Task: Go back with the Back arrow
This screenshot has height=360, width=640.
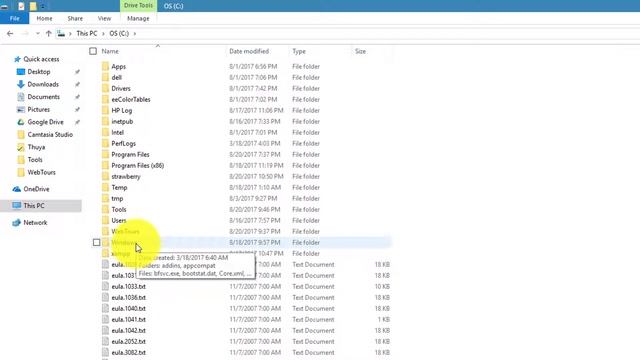Action: (10, 33)
